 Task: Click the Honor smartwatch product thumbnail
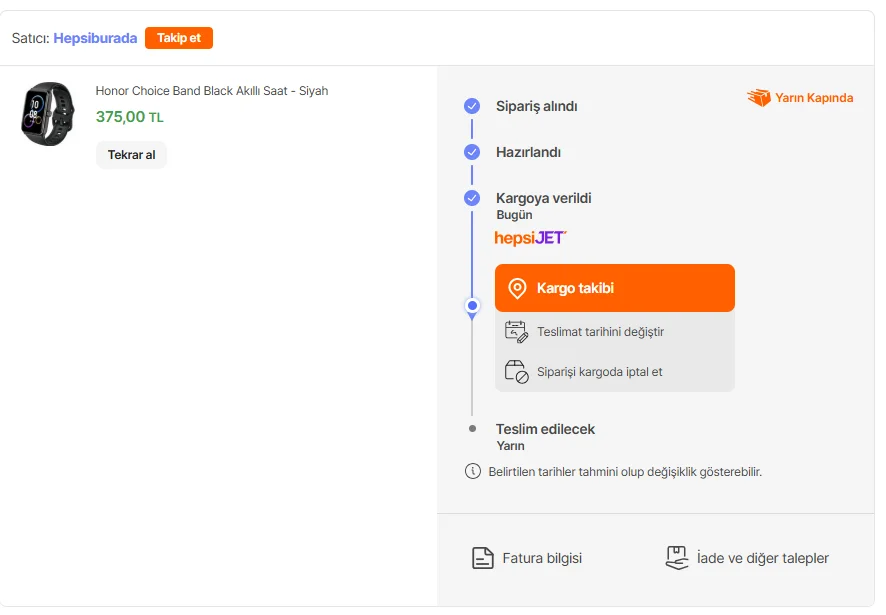pyautogui.click(x=47, y=113)
